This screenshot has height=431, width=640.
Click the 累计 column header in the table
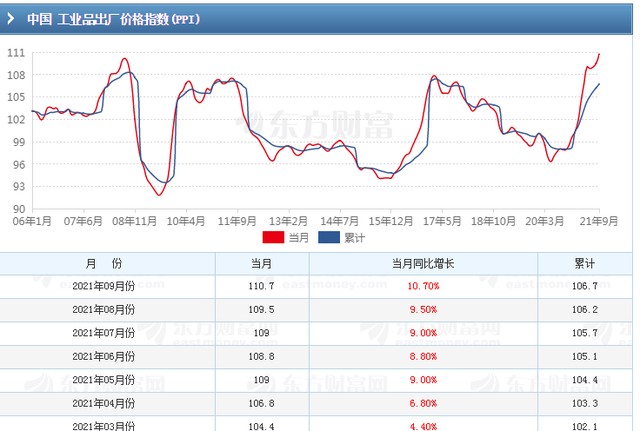click(585, 263)
